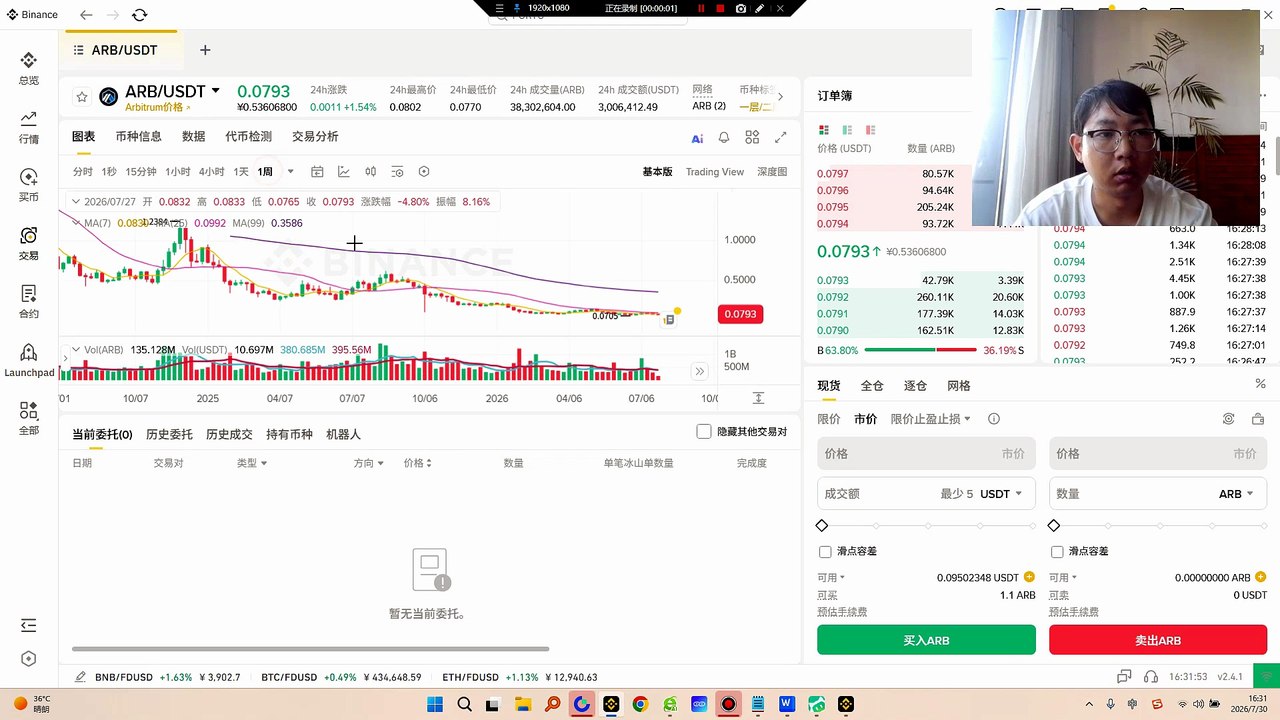Viewport: 1280px width, 720px height.
Task: Click the 成交额 amount input field
Action: (x=926, y=494)
